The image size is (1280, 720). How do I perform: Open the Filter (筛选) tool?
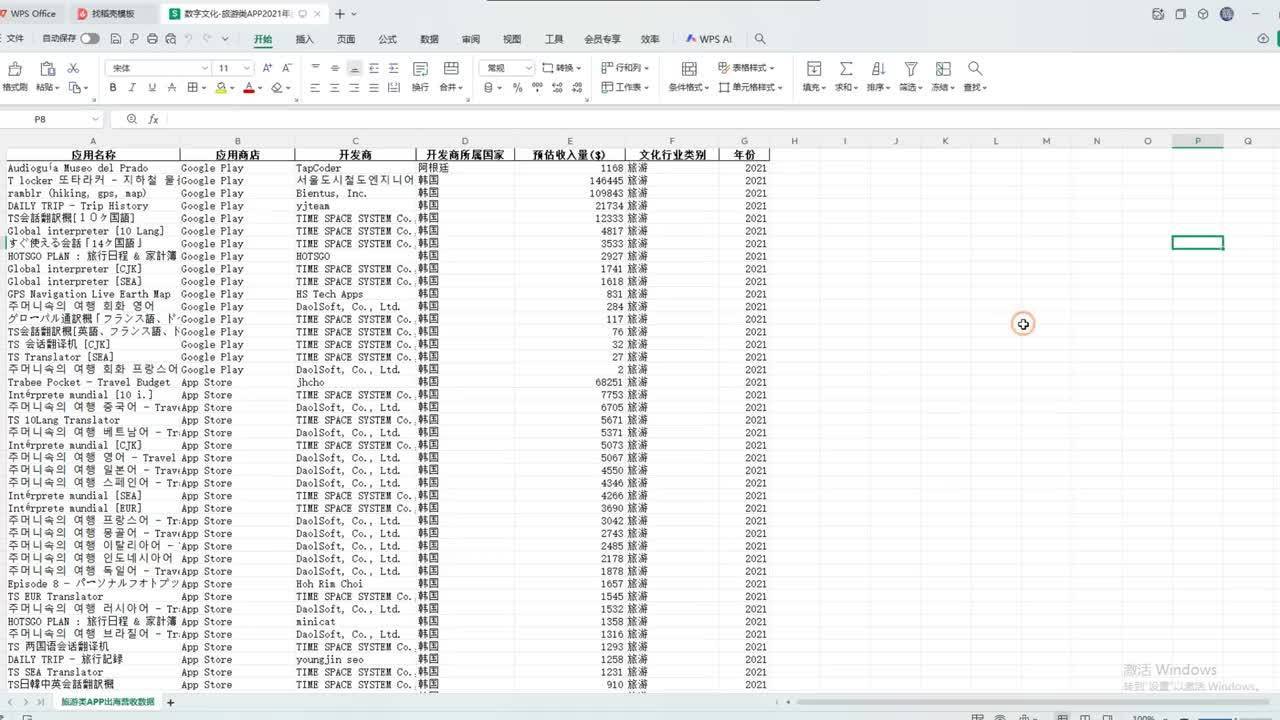(911, 68)
